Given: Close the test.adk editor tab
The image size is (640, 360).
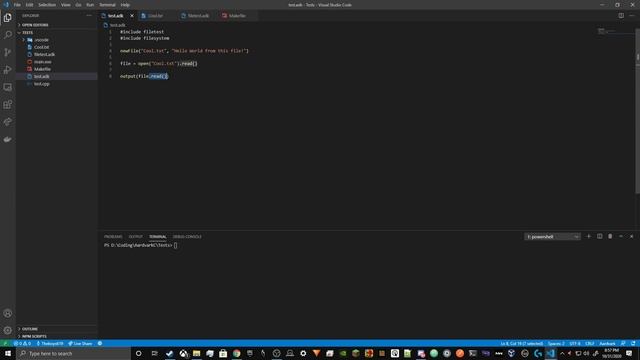Looking at the screenshot, I should (x=132, y=16).
